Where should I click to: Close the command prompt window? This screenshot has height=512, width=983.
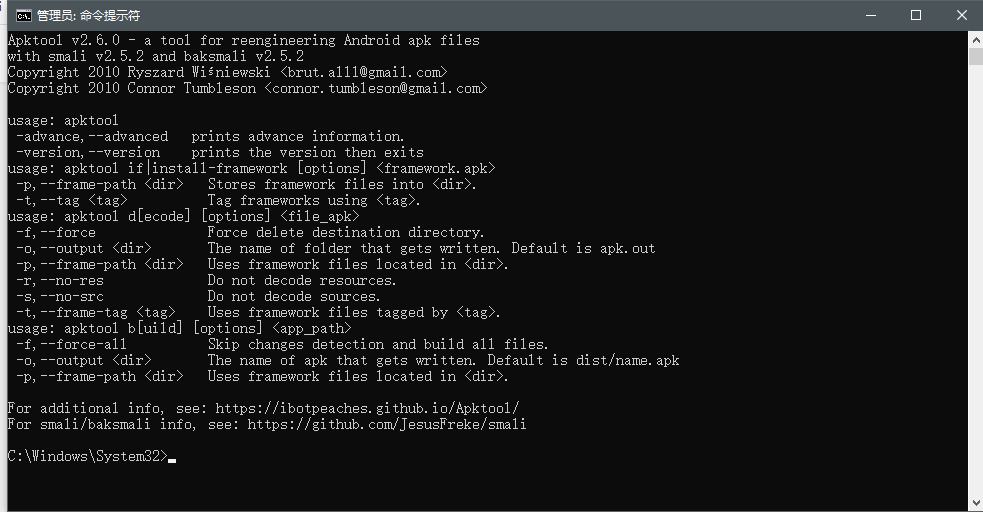(x=961, y=15)
